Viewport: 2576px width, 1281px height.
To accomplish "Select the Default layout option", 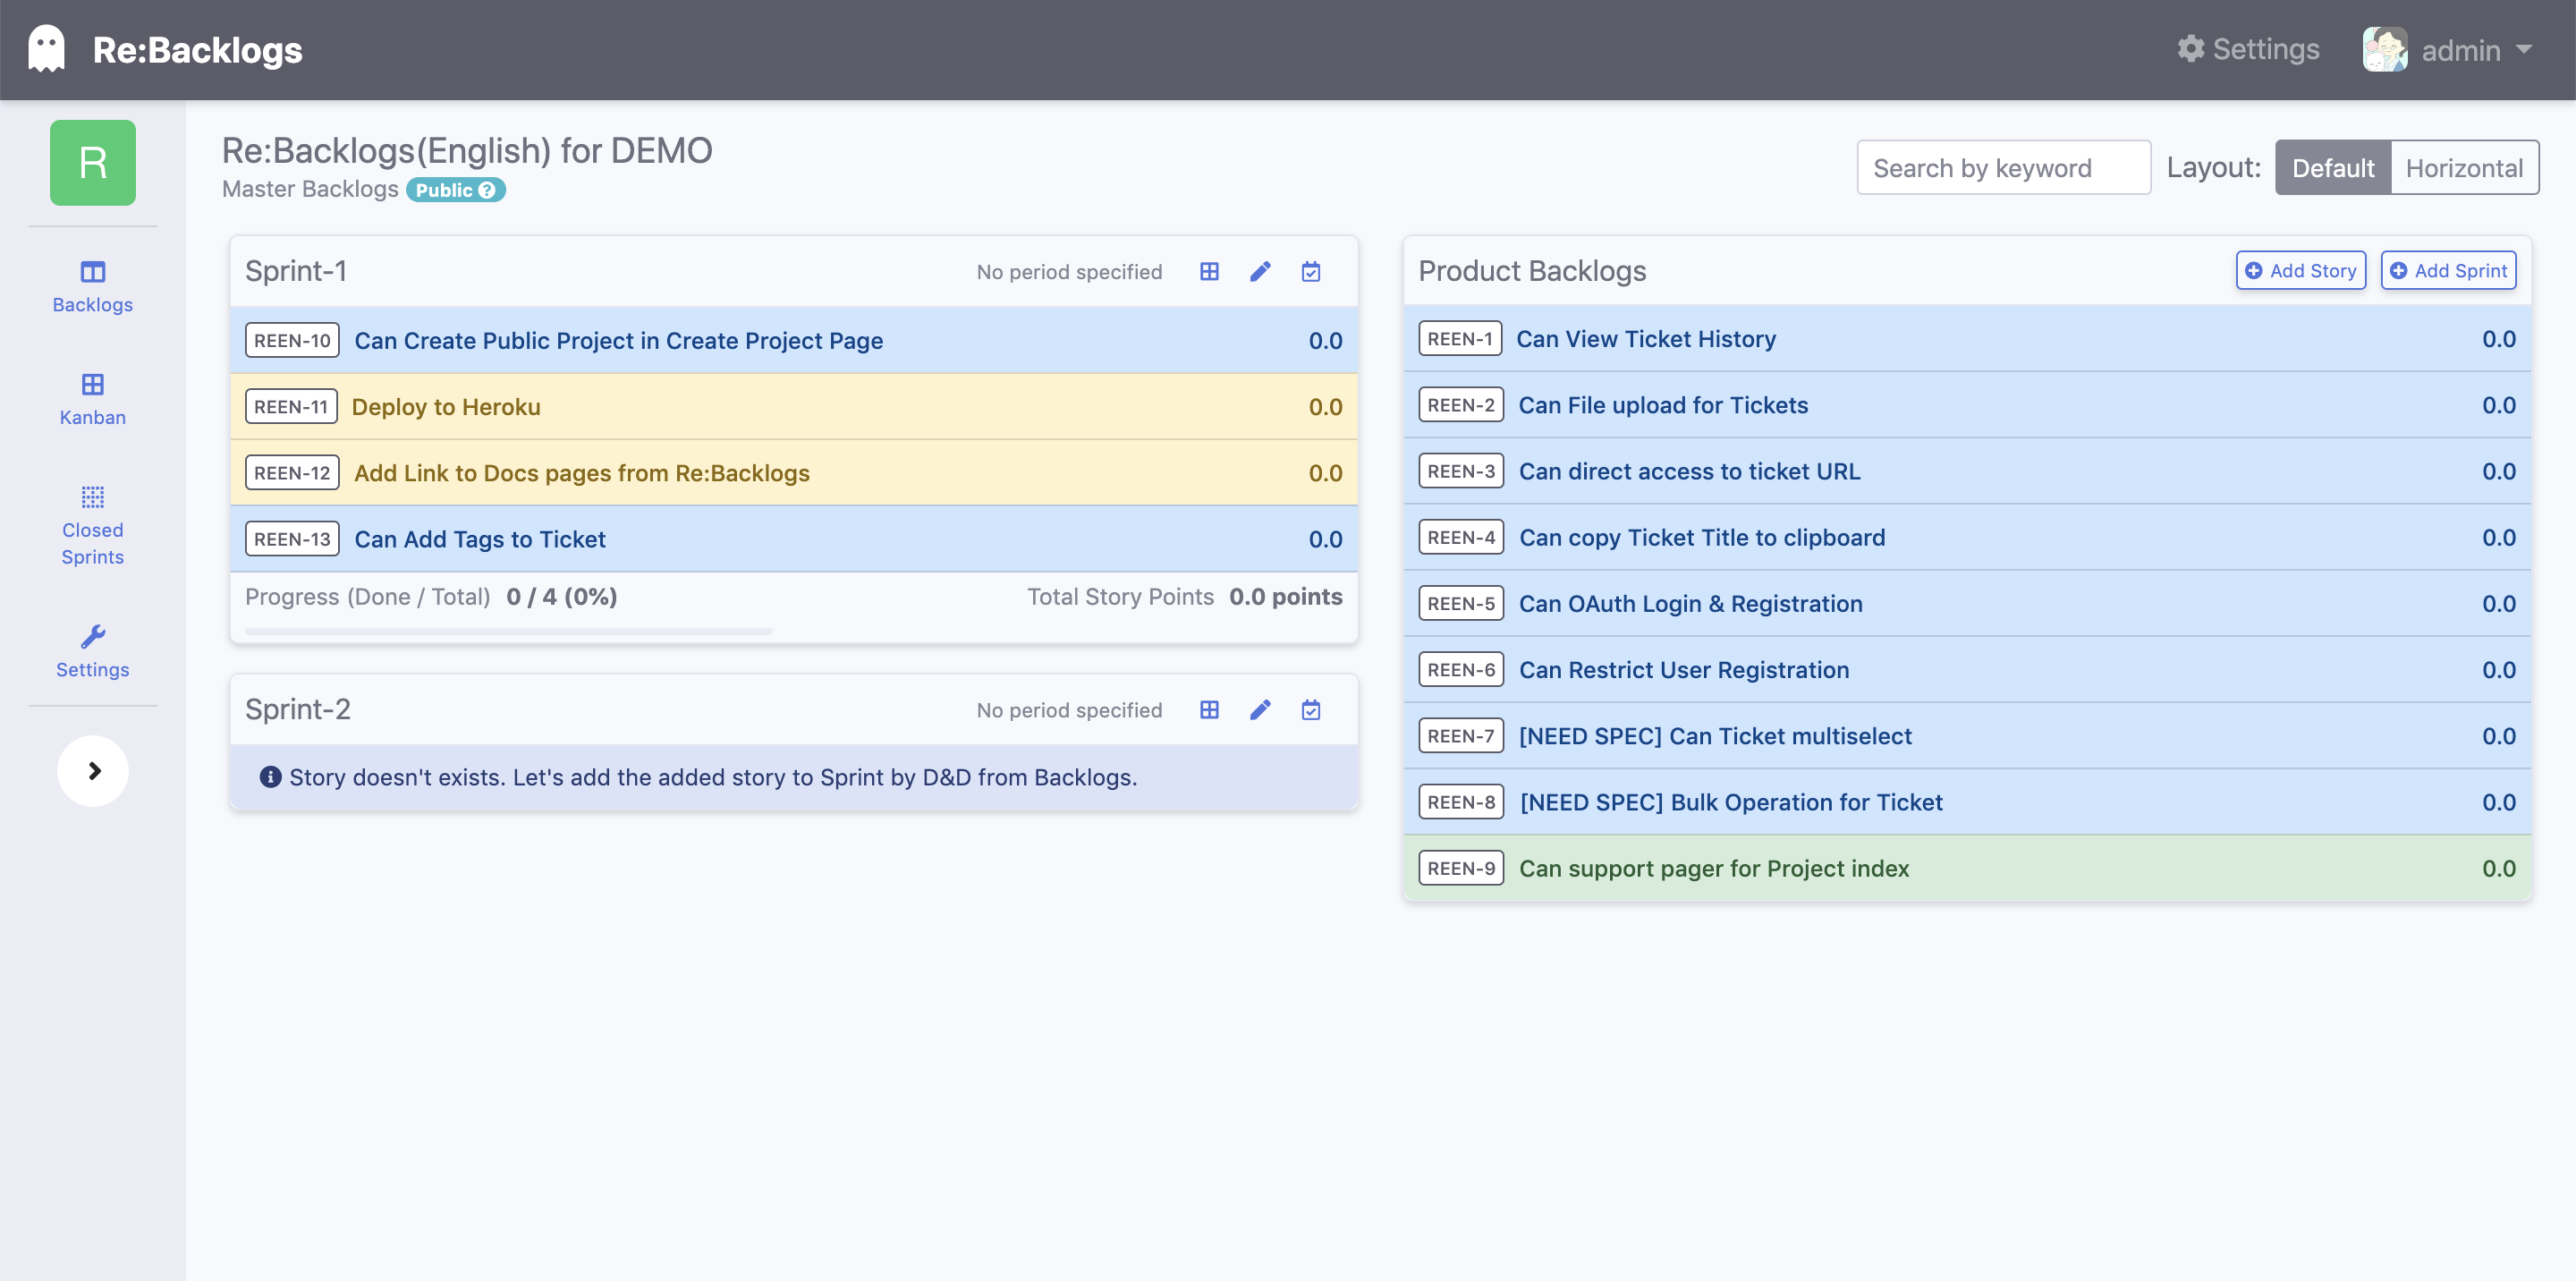I will tap(2332, 167).
